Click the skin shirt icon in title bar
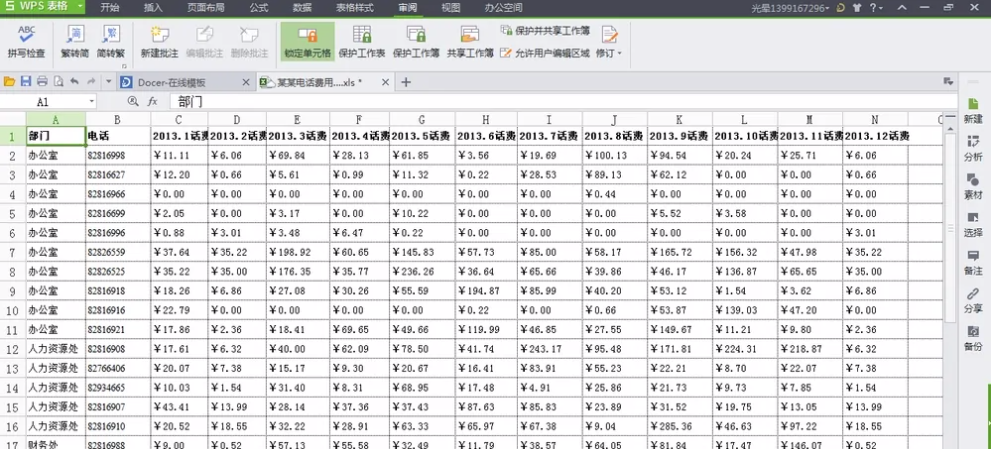 (x=856, y=8)
